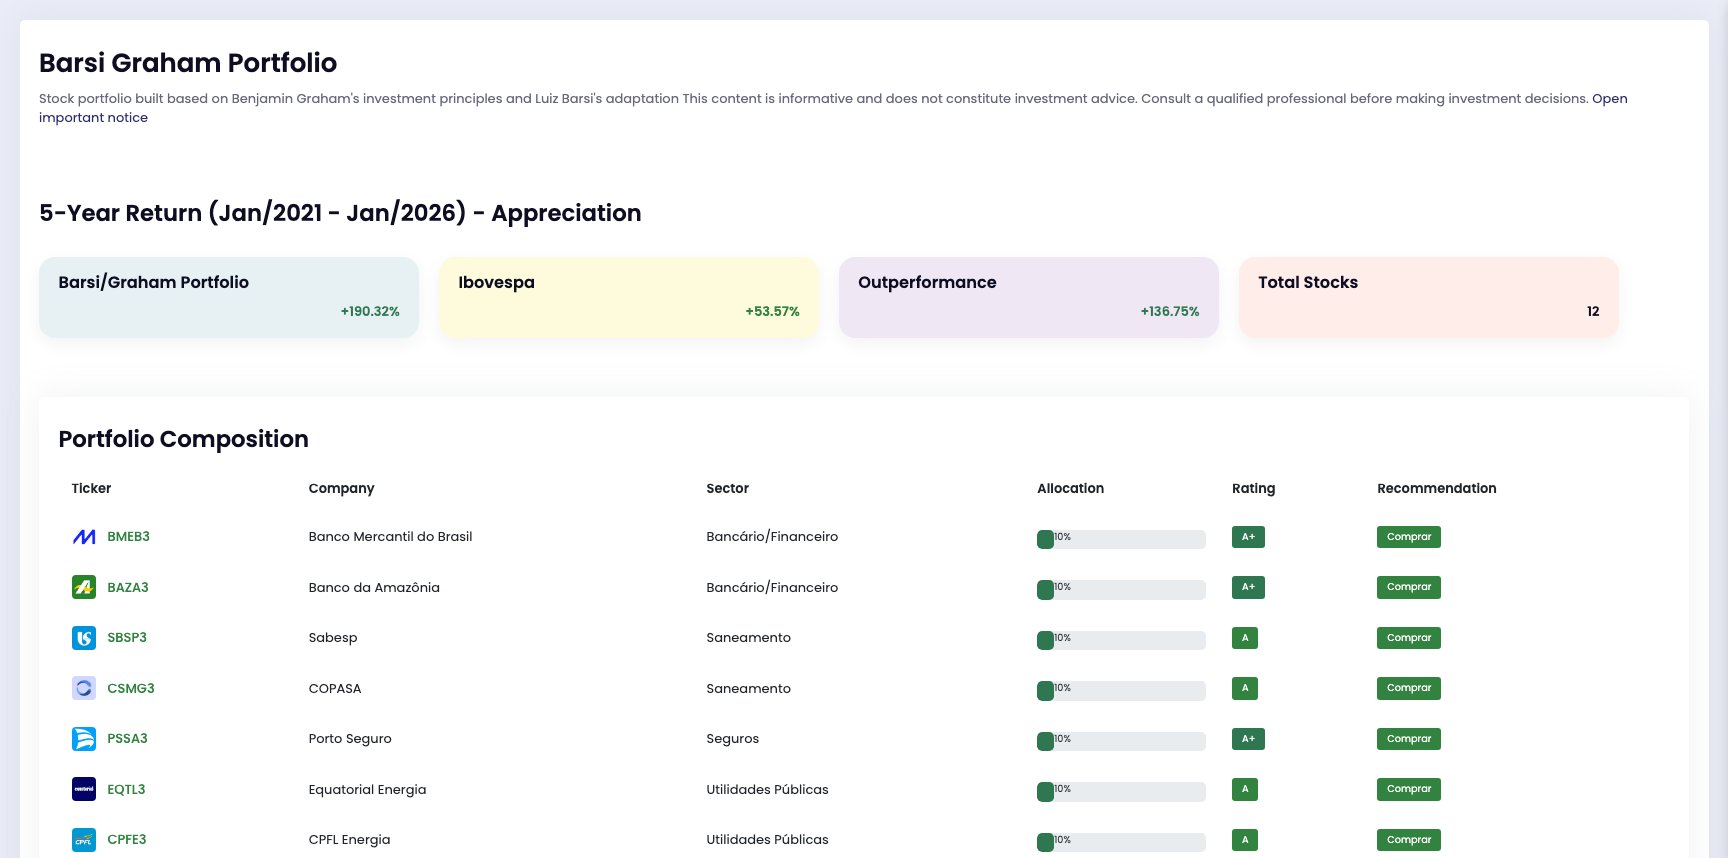Click the Comprar badge for COPASA
Screen dimensions: 1728x858
pos(1409,688)
